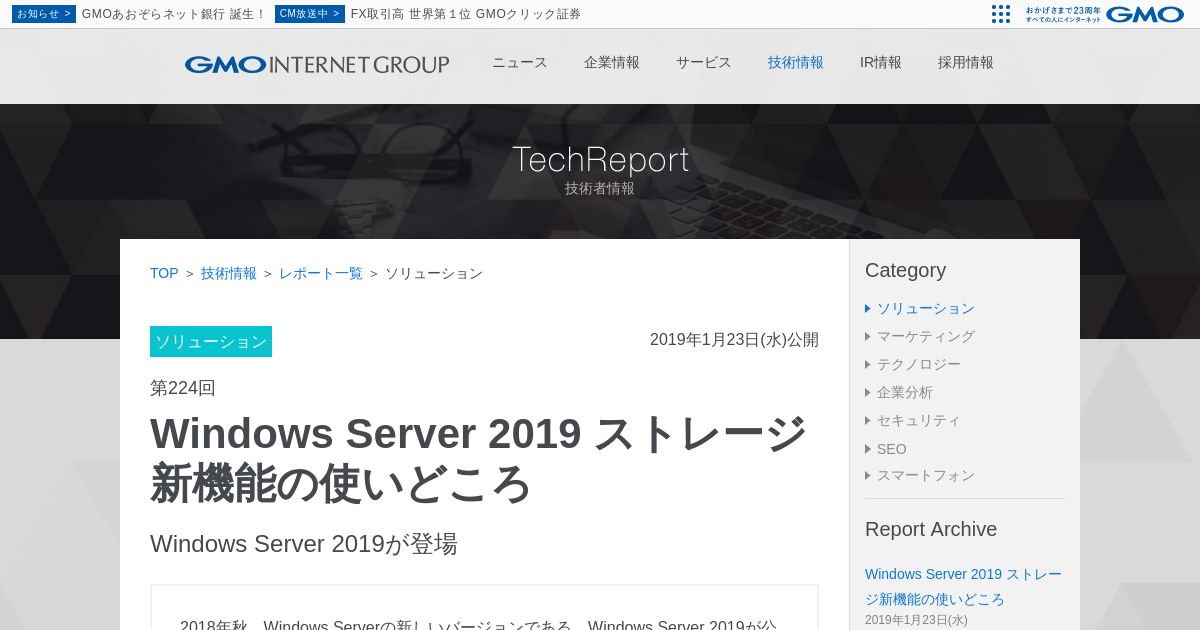
Task: Click the Report Archive sidebar heading
Action: coord(931,529)
